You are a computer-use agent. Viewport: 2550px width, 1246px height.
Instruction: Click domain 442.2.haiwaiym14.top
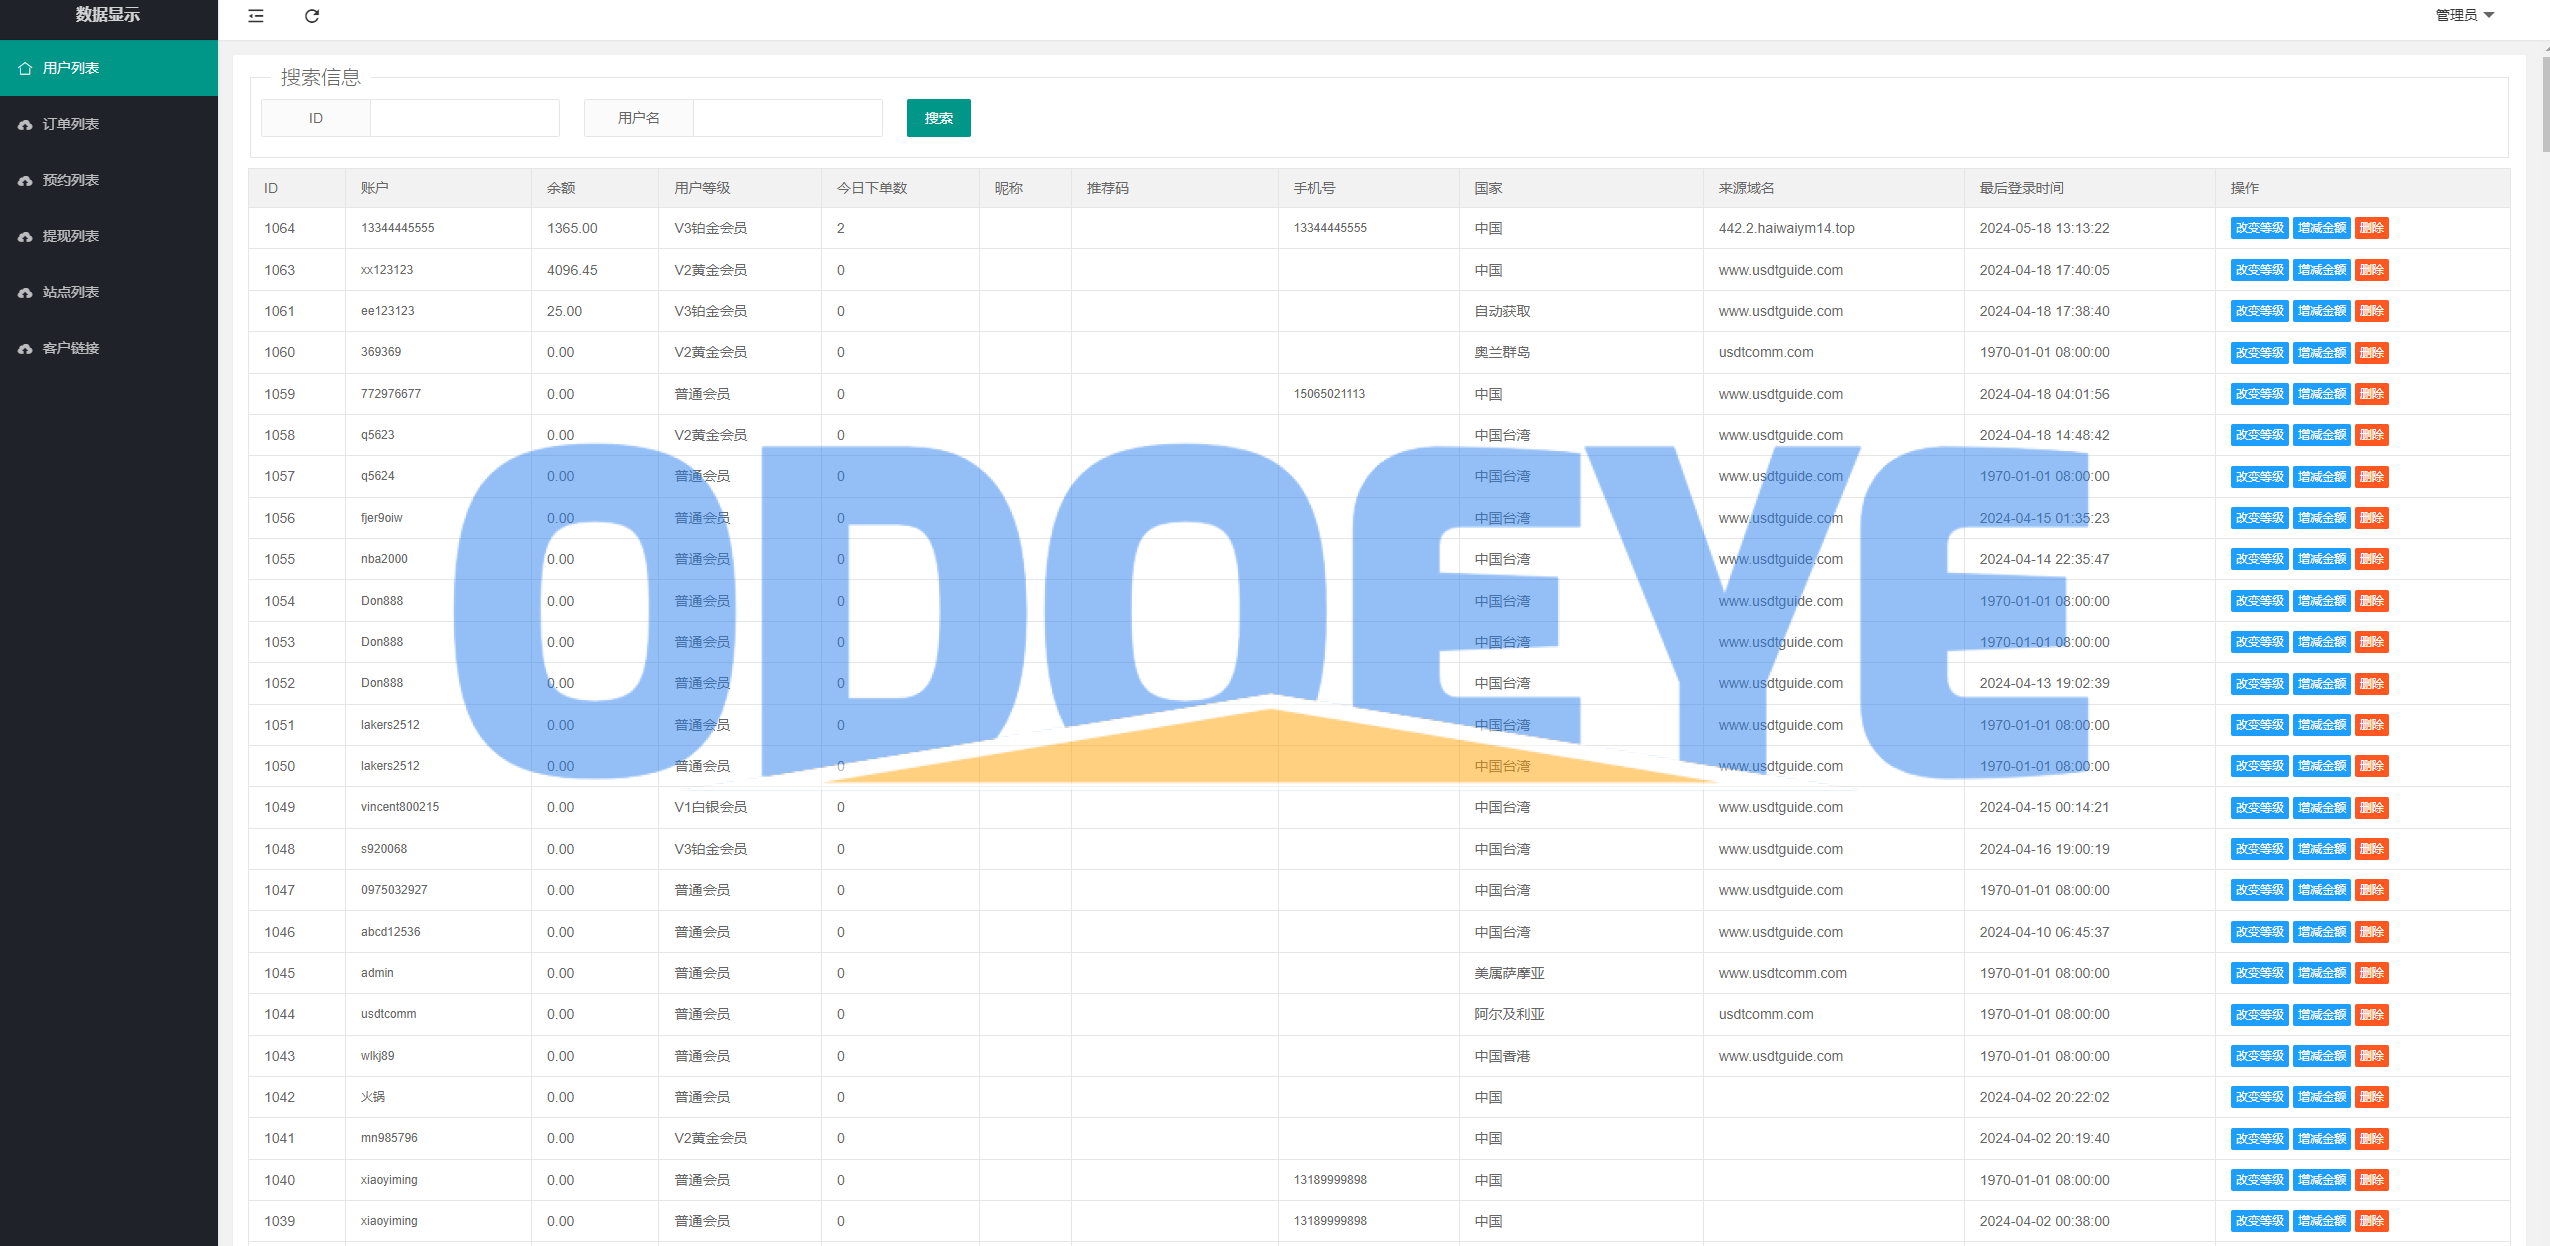1786,228
